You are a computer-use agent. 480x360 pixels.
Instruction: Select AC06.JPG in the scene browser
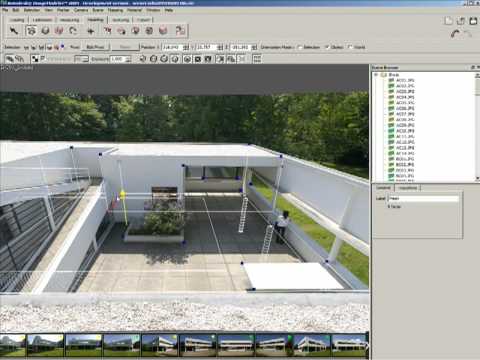click(405, 108)
